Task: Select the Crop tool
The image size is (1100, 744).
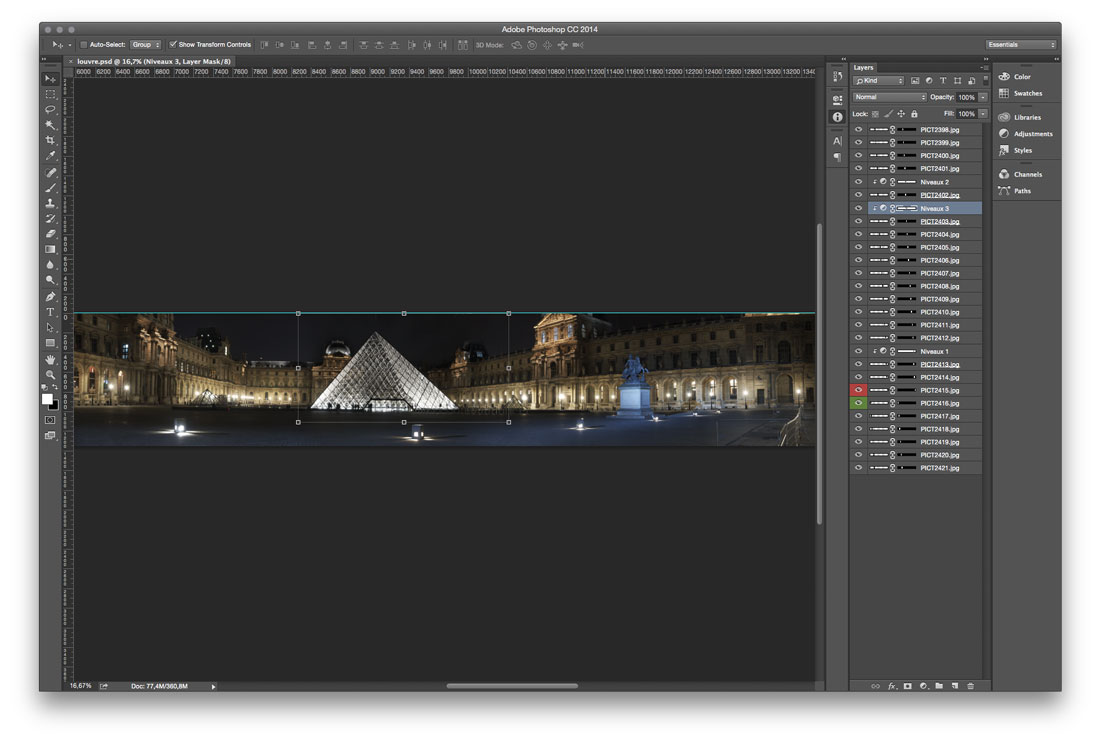Action: click(x=50, y=140)
